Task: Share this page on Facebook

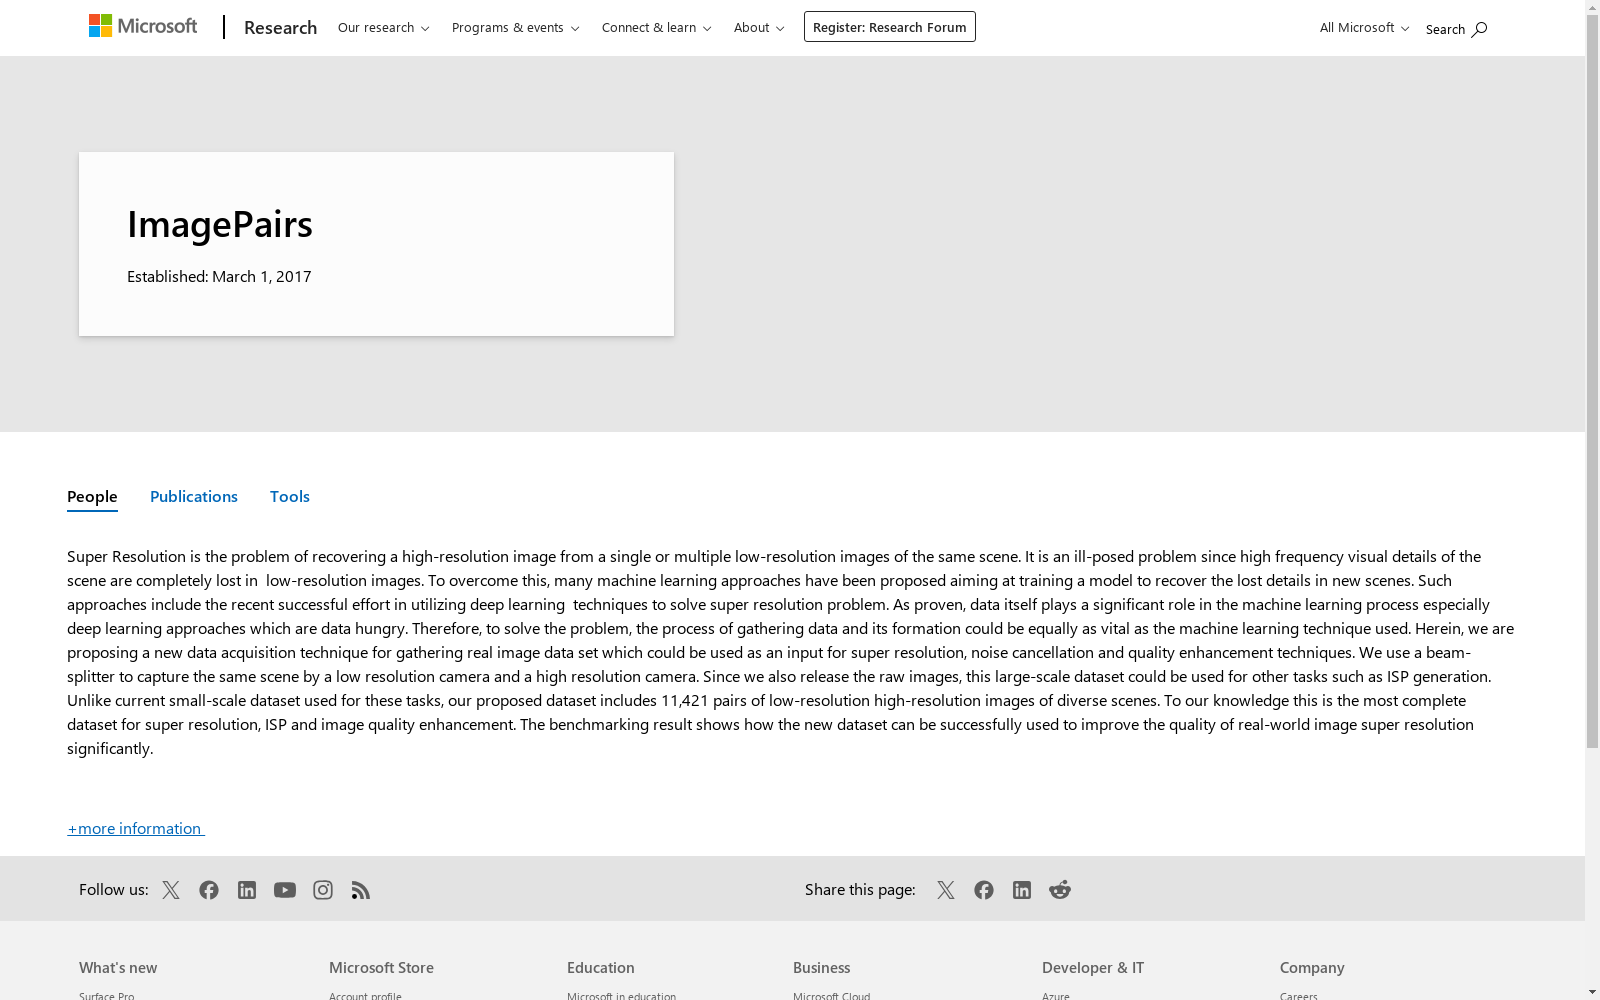Action: pos(984,890)
